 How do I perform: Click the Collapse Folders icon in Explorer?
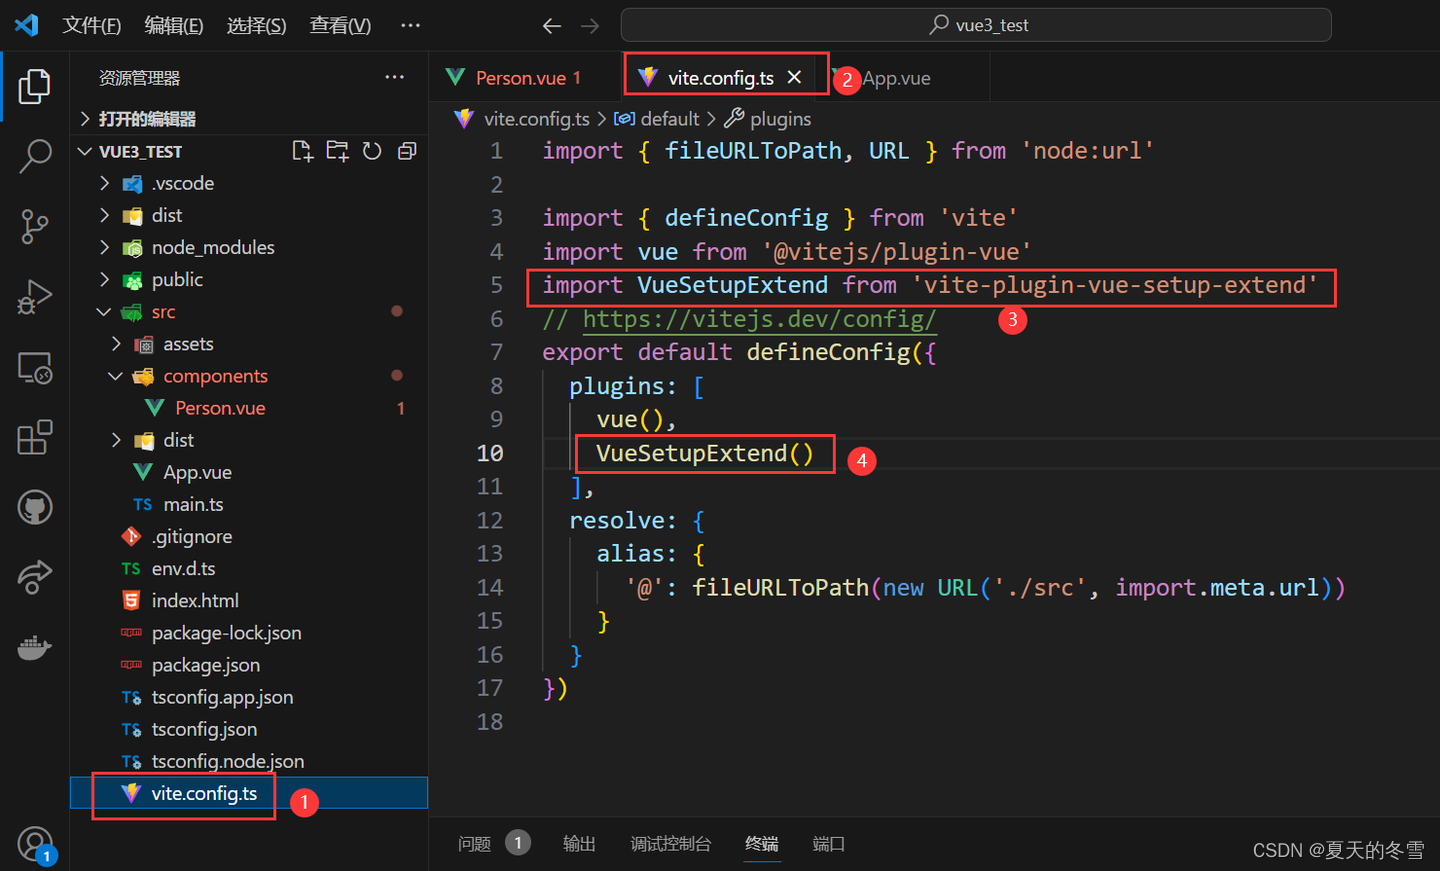pos(406,150)
